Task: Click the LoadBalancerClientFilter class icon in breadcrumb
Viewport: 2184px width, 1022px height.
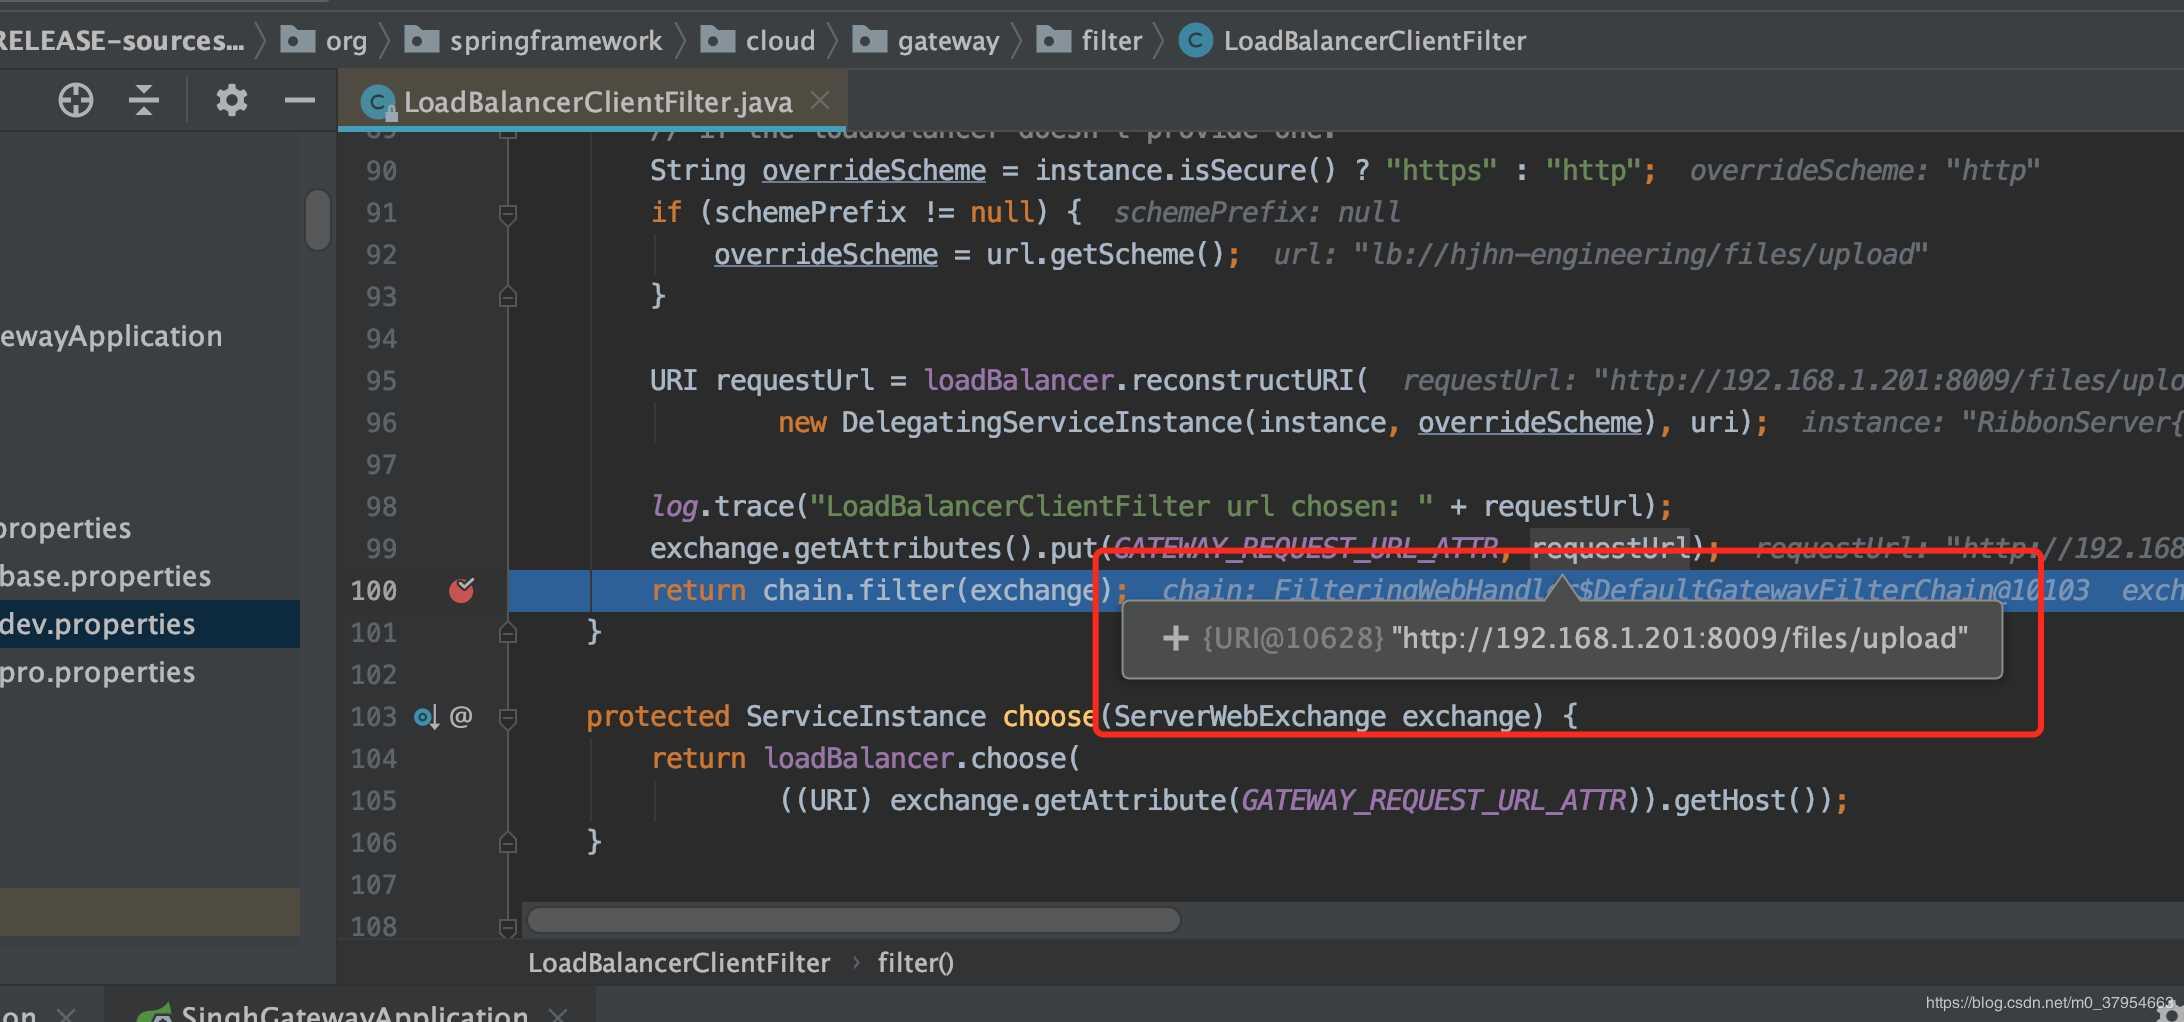Action: tap(1195, 41)
